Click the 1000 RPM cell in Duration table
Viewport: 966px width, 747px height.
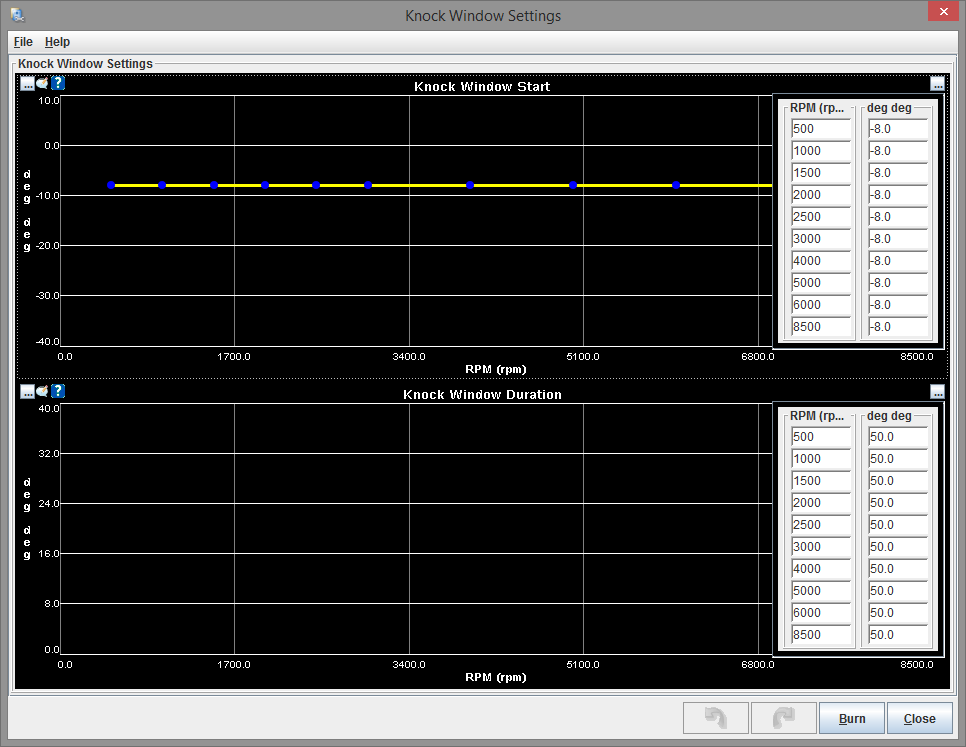(x=820, y=459)
